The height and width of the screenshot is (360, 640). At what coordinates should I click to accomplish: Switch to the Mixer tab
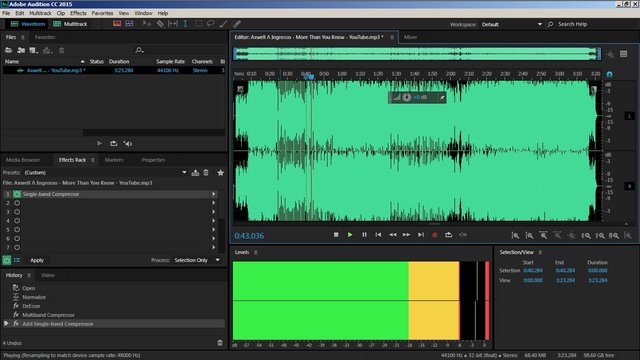pyautogui.click(x=411, y=37)
